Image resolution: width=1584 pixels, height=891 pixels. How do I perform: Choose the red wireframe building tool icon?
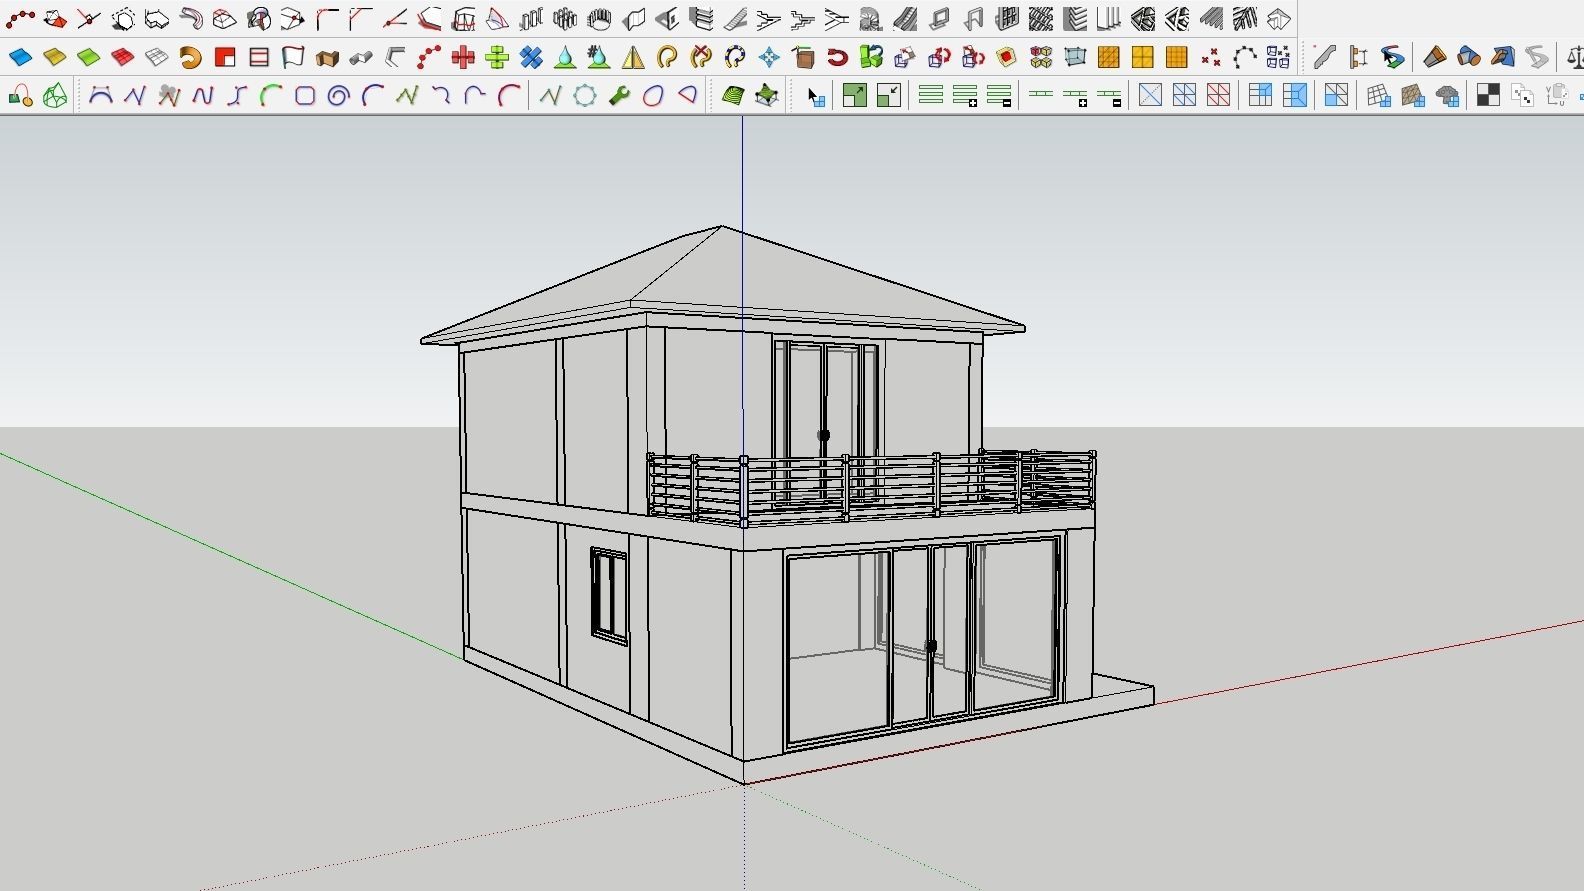pyautogui.click(x=463, y=19)
